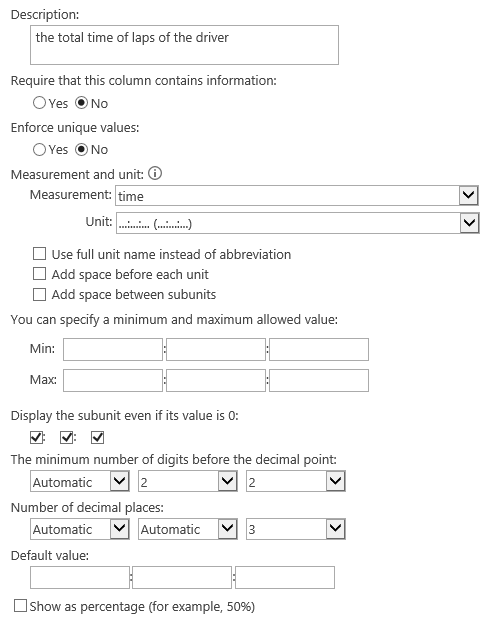Click in the Description text box

184,45
